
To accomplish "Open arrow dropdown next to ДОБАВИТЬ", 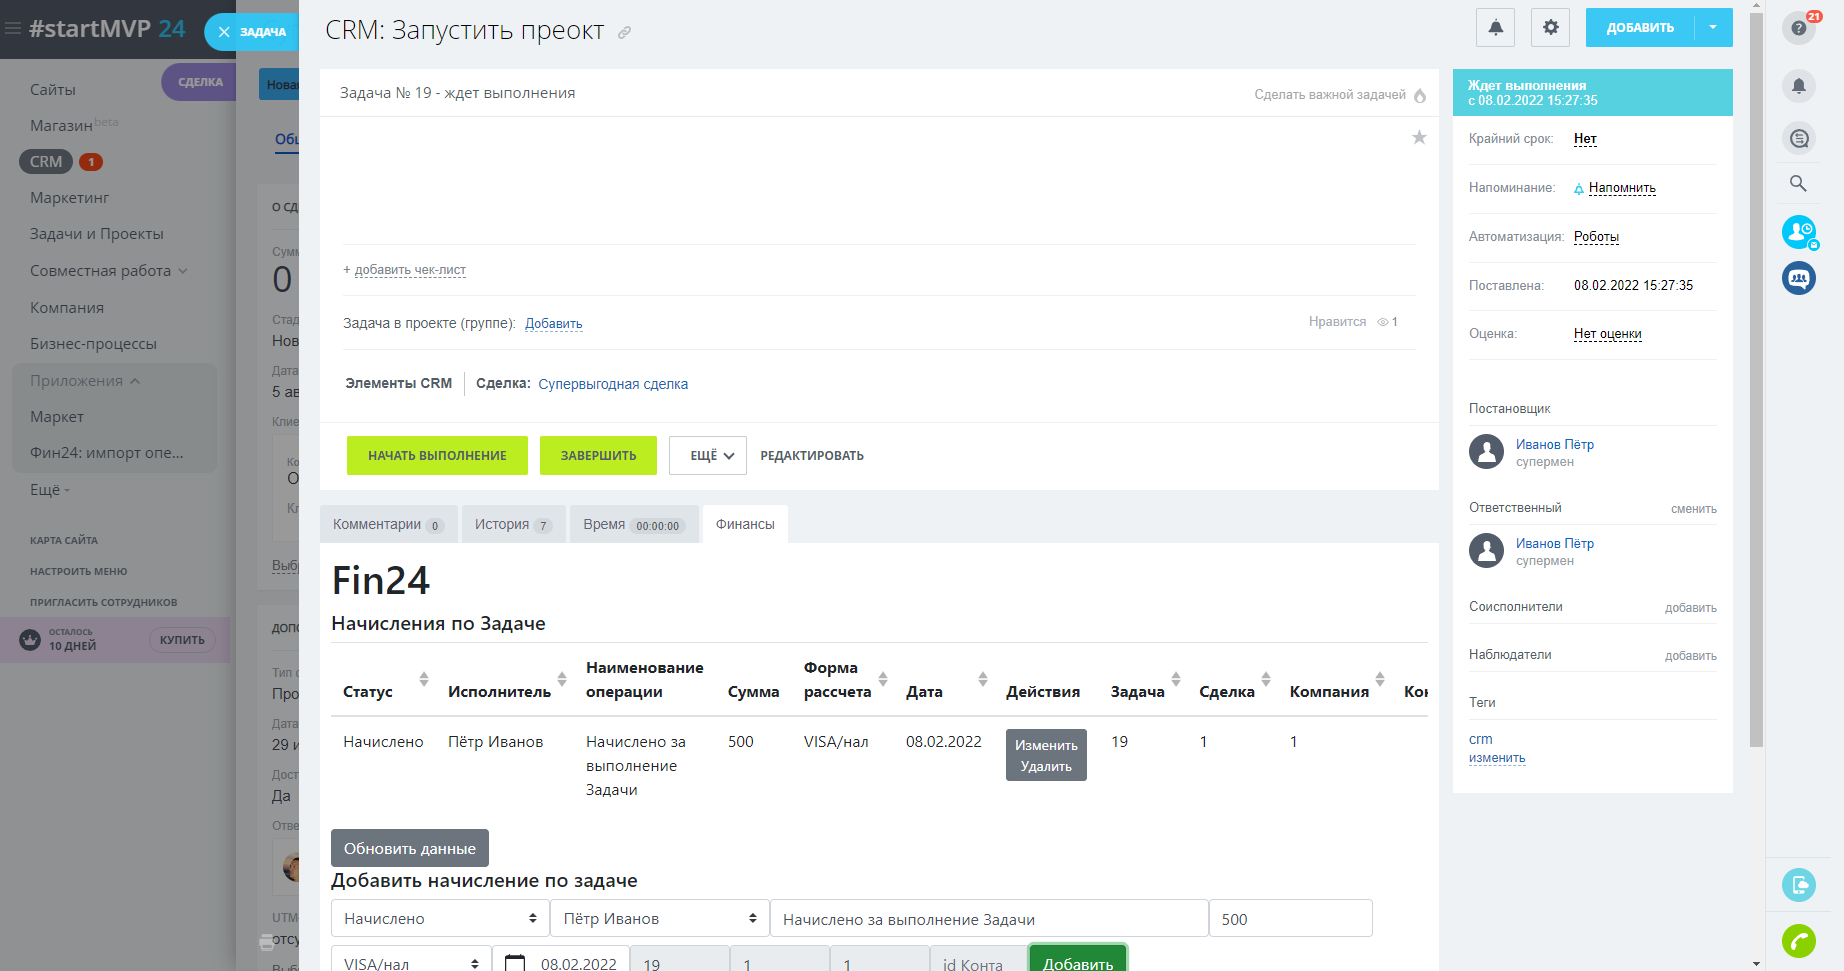I will point(1713,28).
